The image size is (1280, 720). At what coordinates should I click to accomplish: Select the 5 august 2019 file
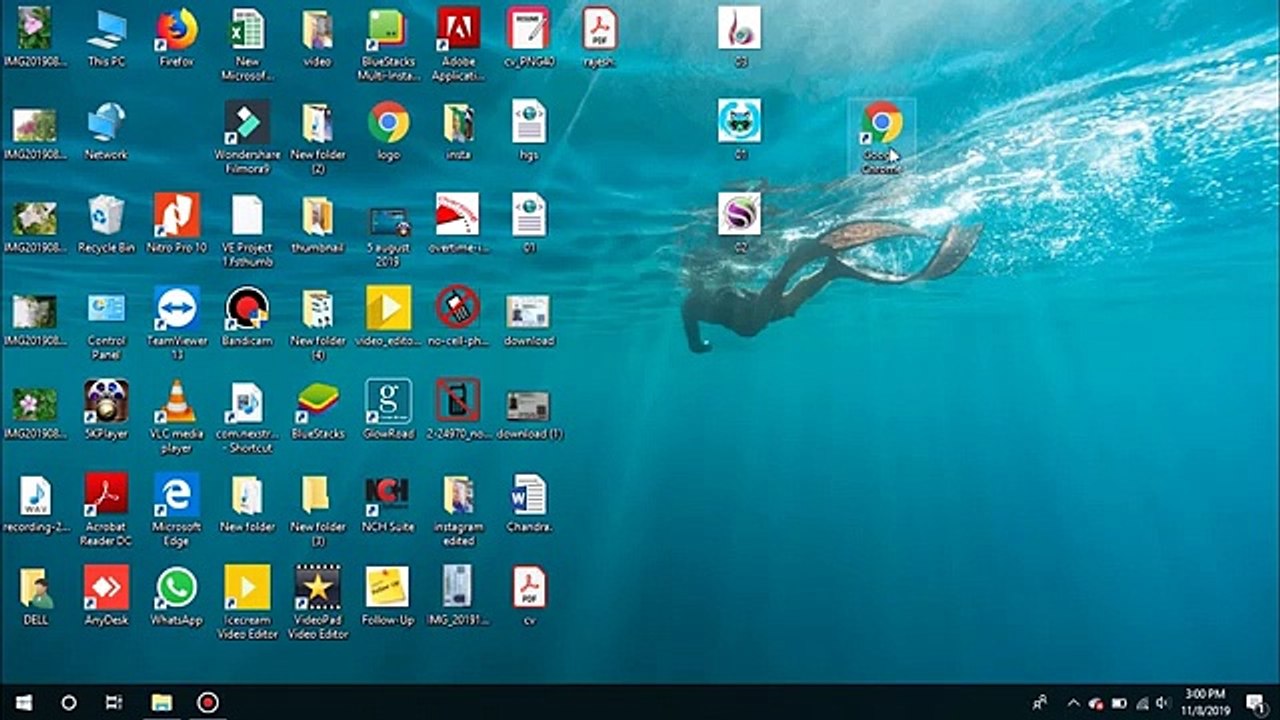388,238
